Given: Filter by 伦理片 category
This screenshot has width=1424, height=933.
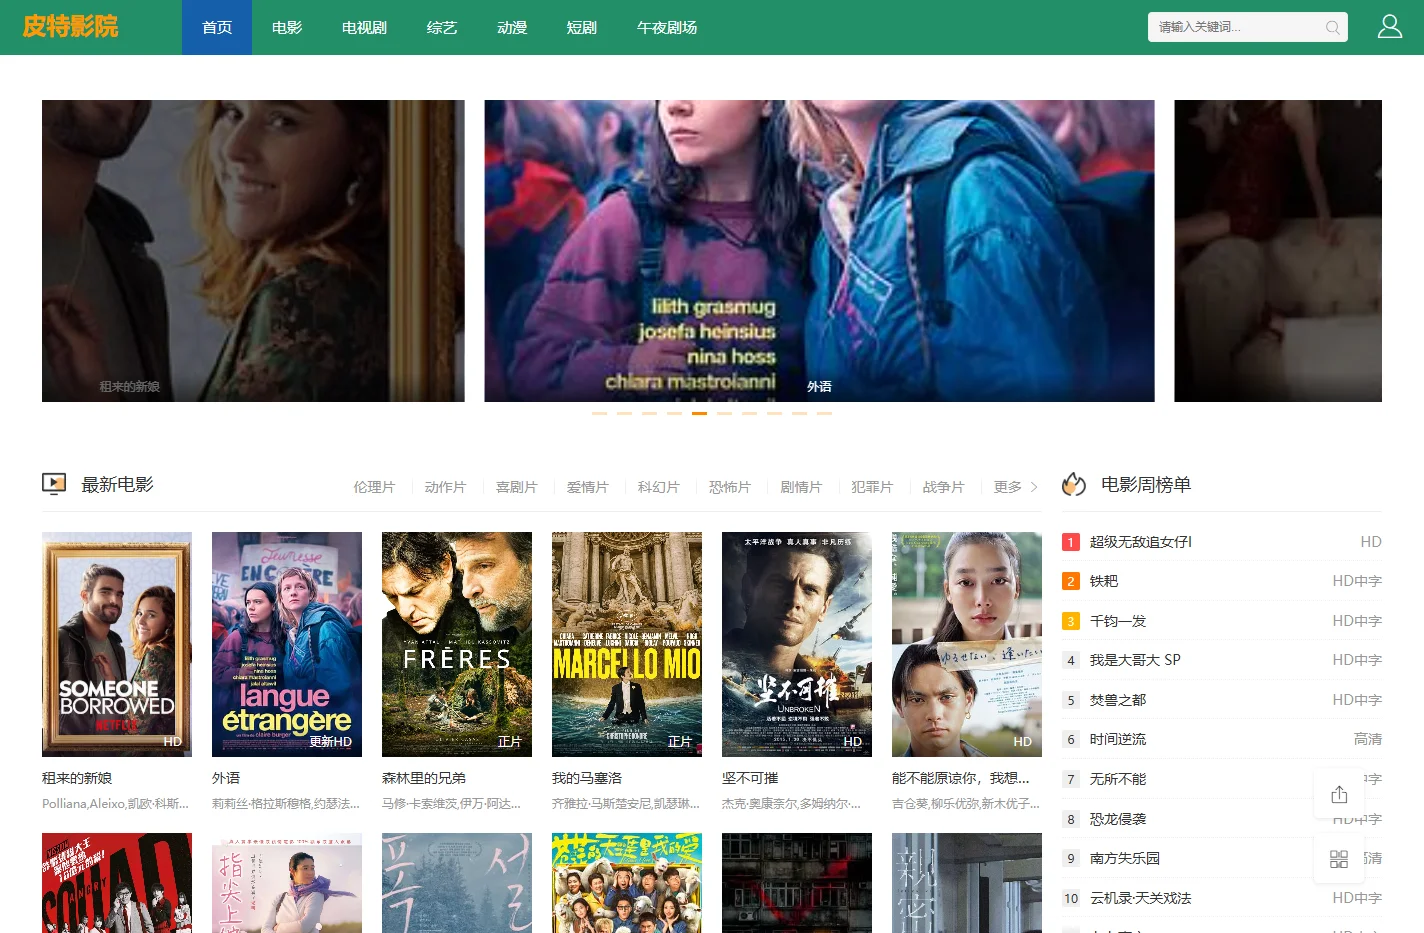Looking at the screenshot, I should click(374, 487).
